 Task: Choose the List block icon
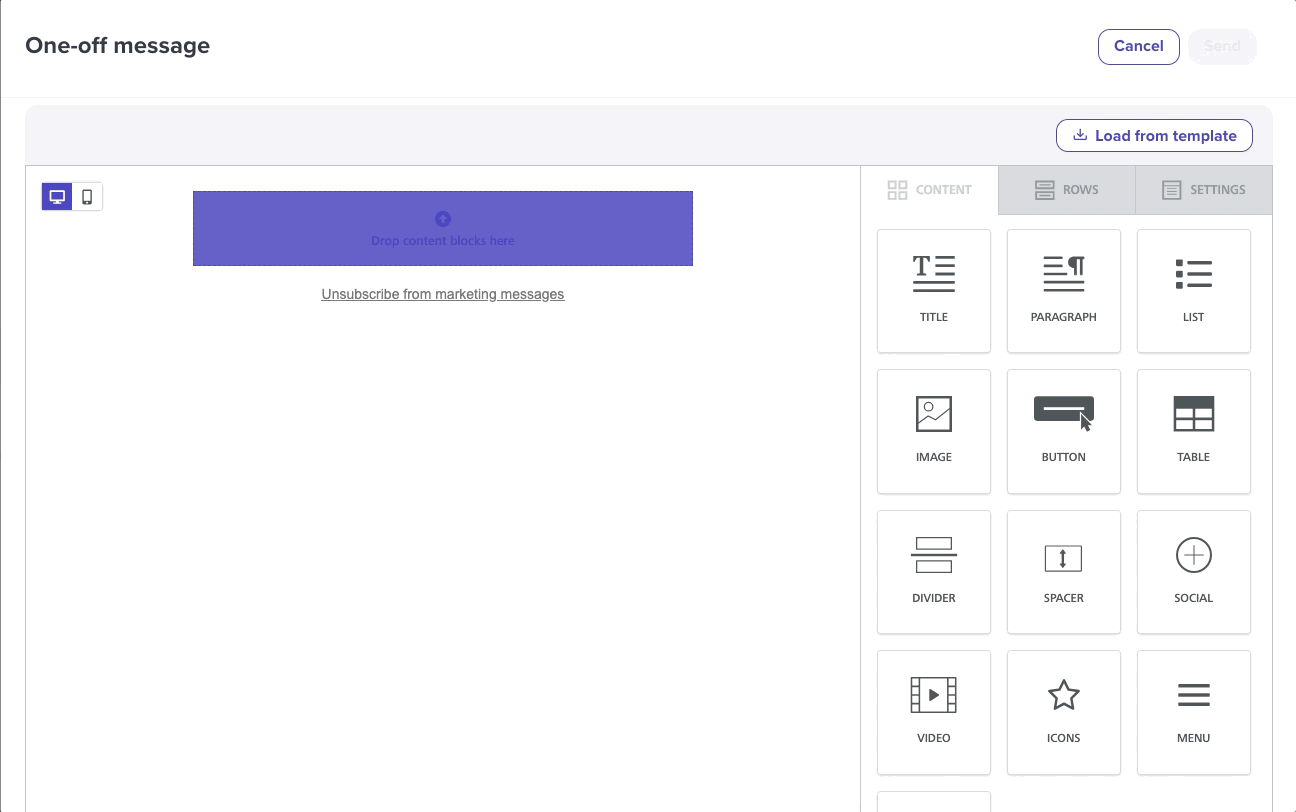coord(1193,290)
